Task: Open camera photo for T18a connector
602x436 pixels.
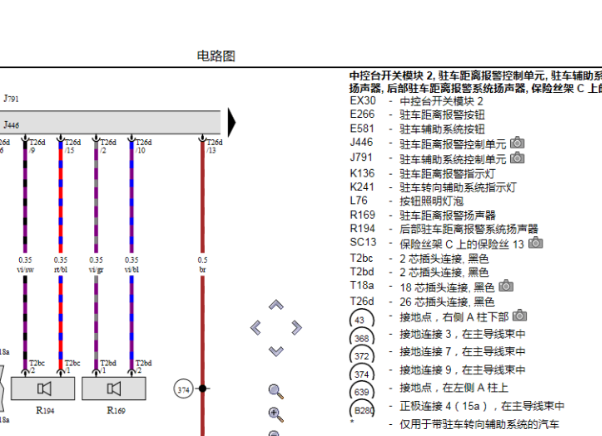Action: [506, 286]
